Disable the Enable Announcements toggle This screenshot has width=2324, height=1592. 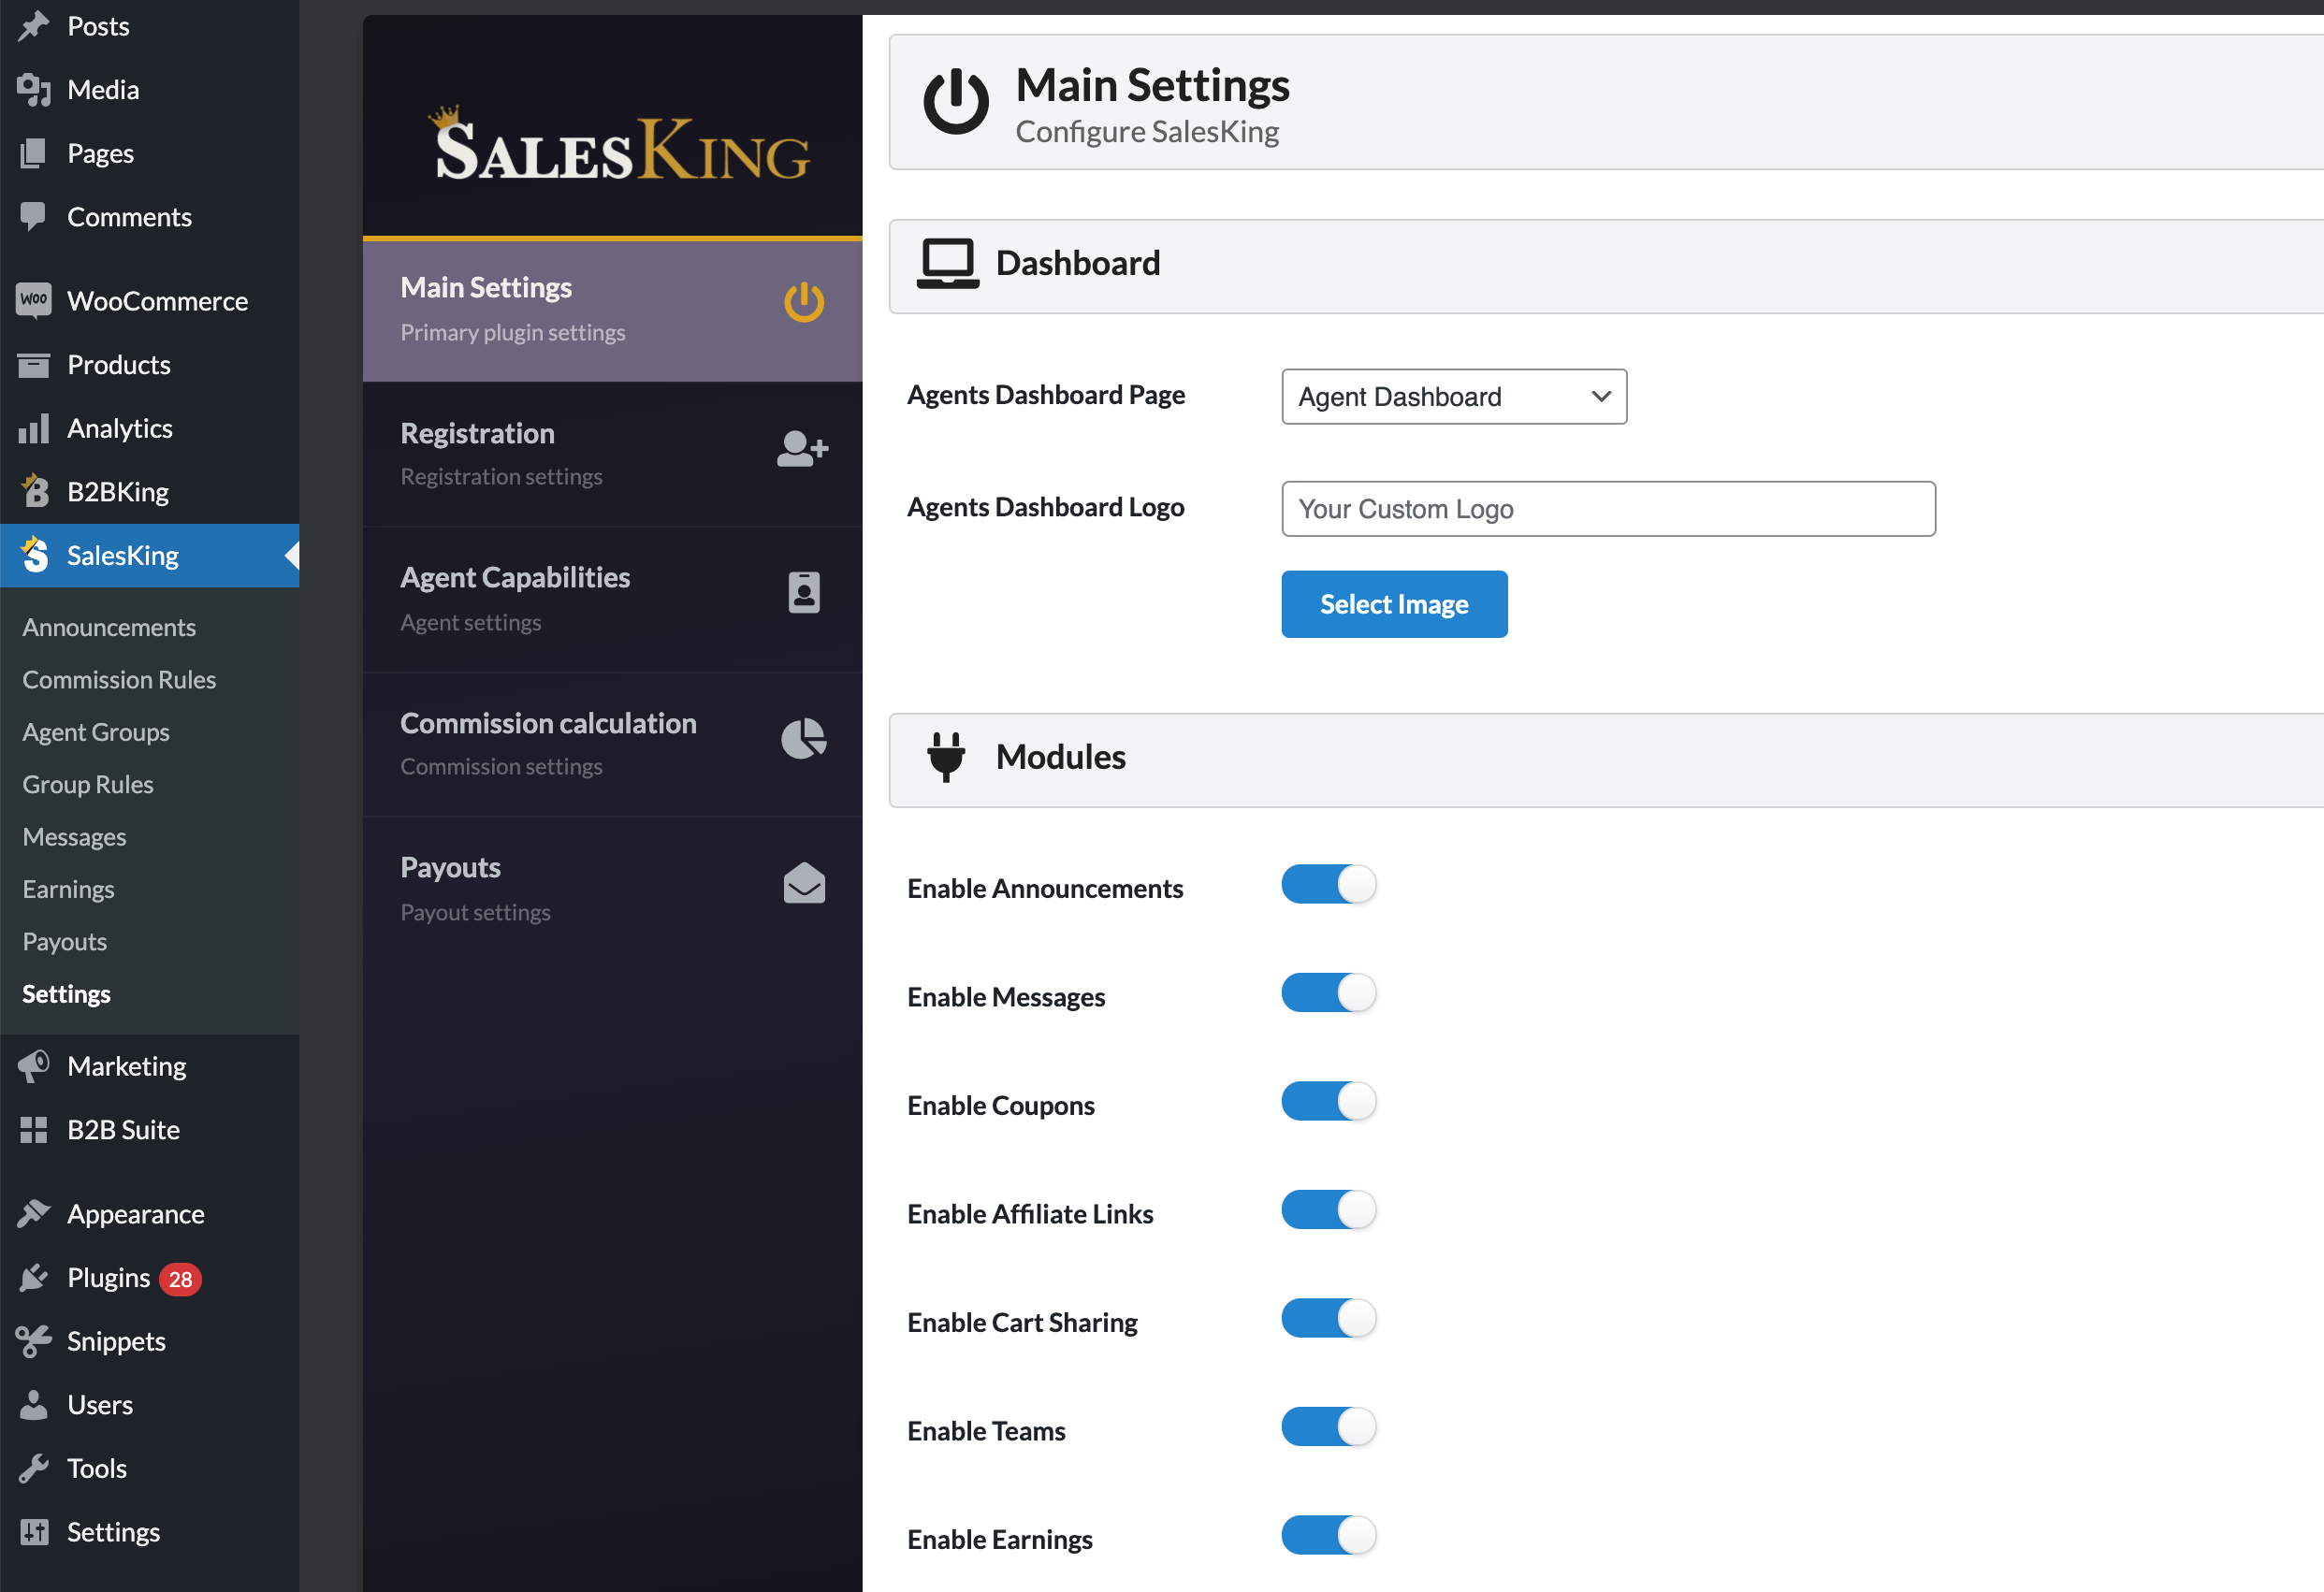click(1328, 884)
